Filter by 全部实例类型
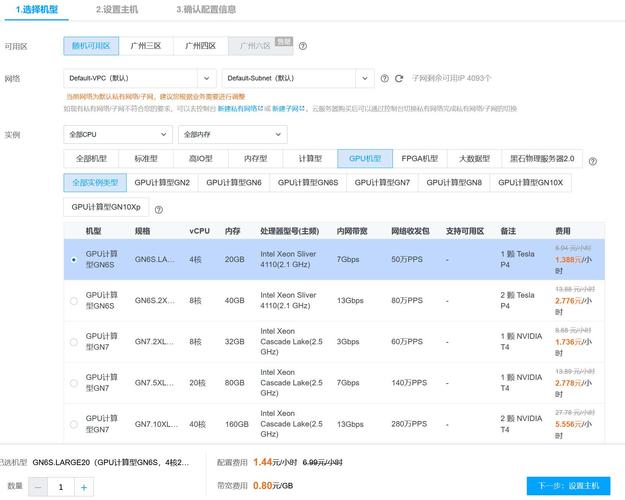The image size is (625, 500). 95,183
